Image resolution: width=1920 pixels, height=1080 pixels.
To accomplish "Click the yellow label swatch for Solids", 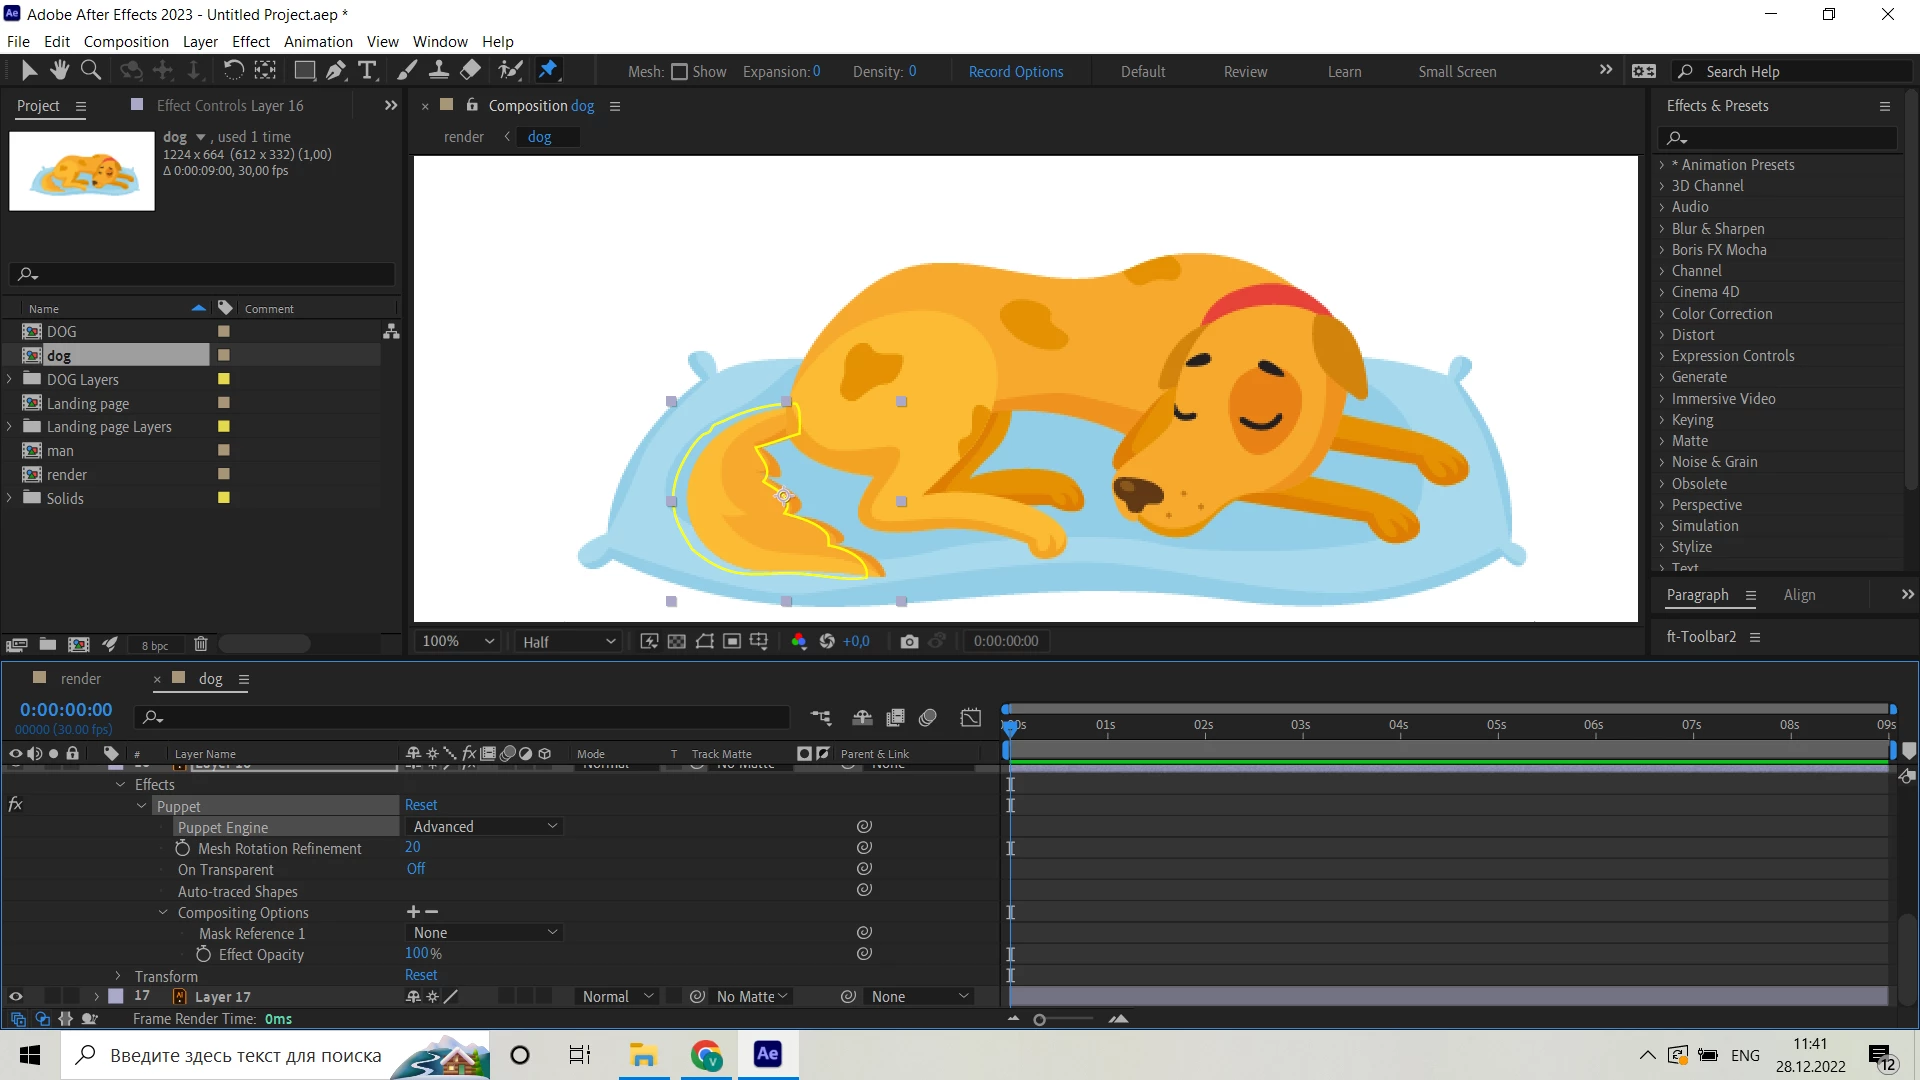I will click(224, 498).
